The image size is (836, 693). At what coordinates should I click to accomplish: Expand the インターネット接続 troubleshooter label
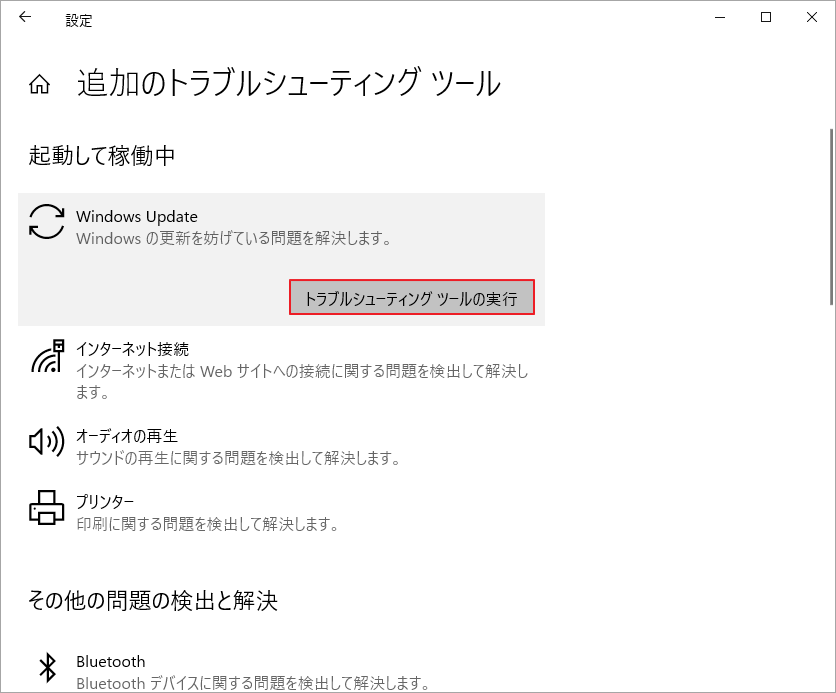point(132,349)
